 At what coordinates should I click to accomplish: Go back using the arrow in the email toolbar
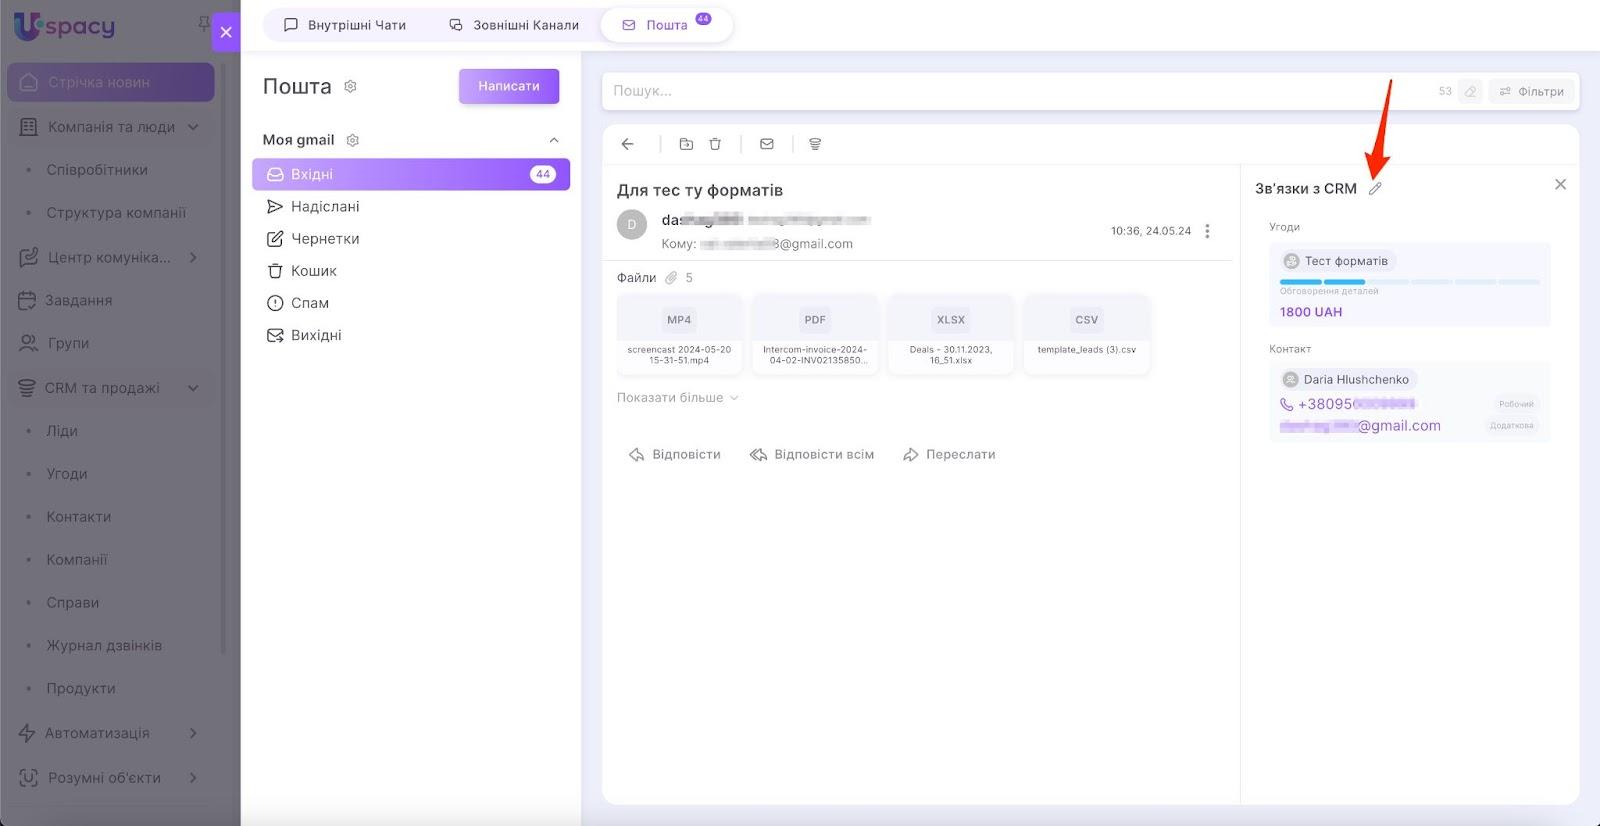(628, 144)
